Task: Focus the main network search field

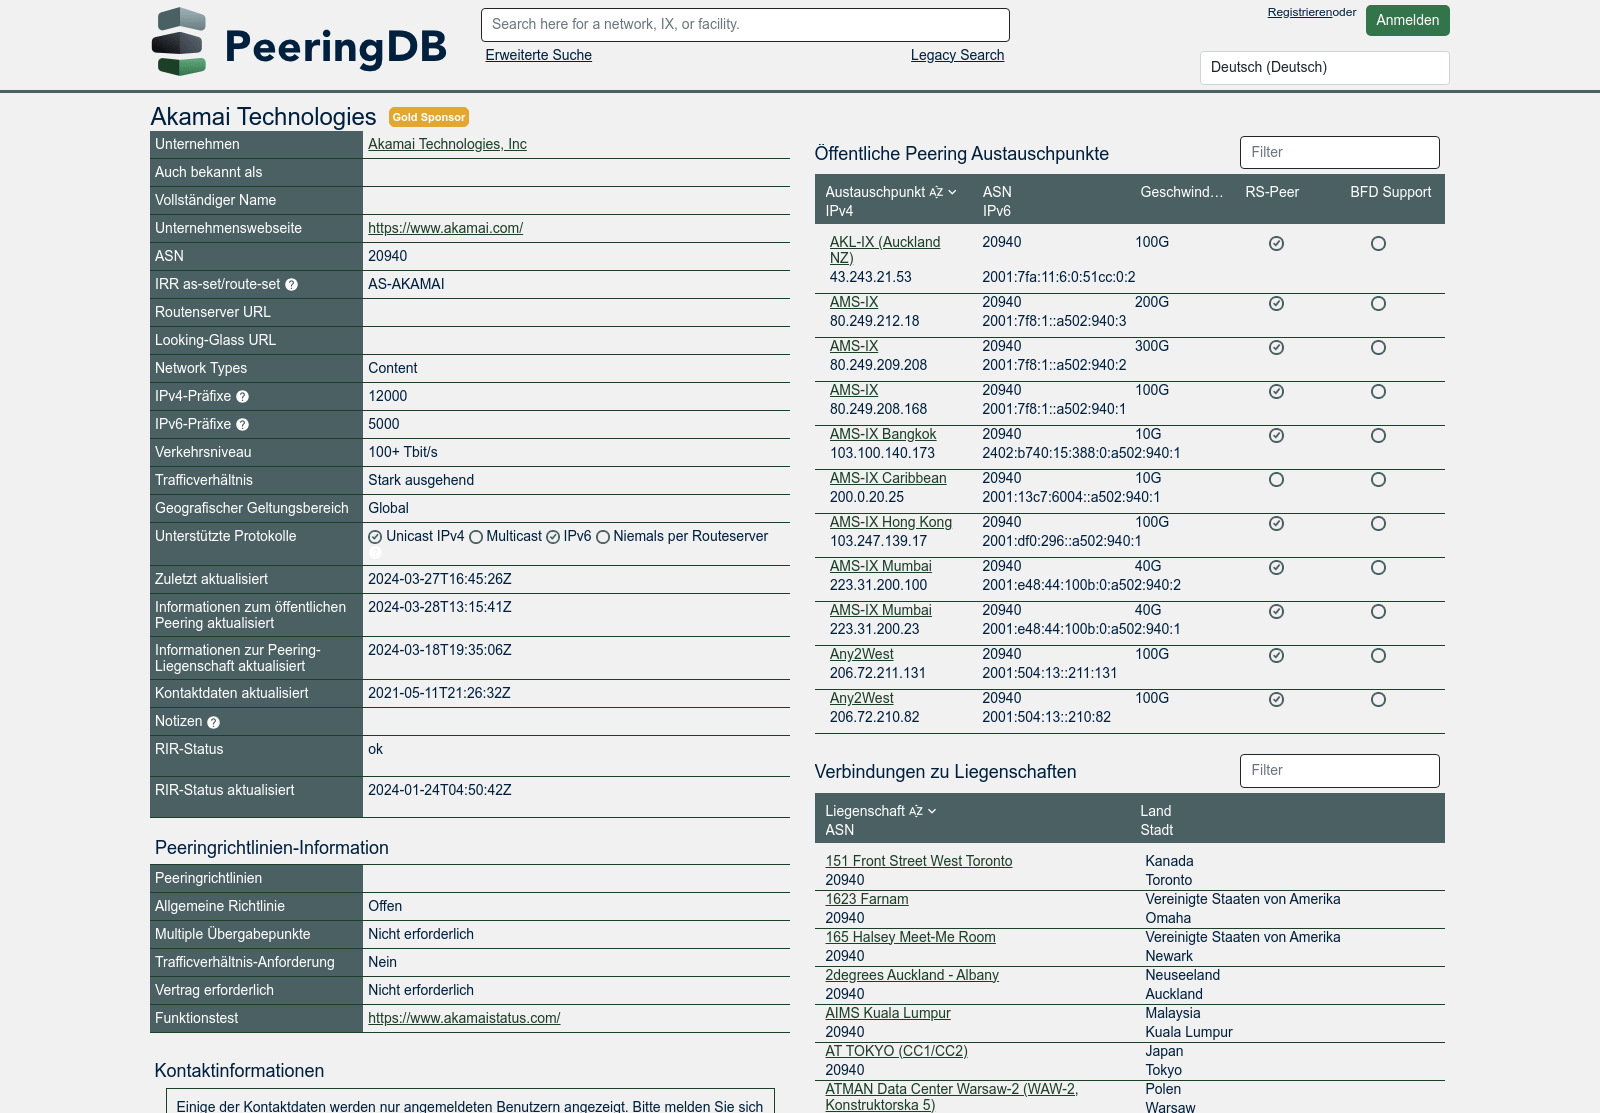Action: point(745,25)
